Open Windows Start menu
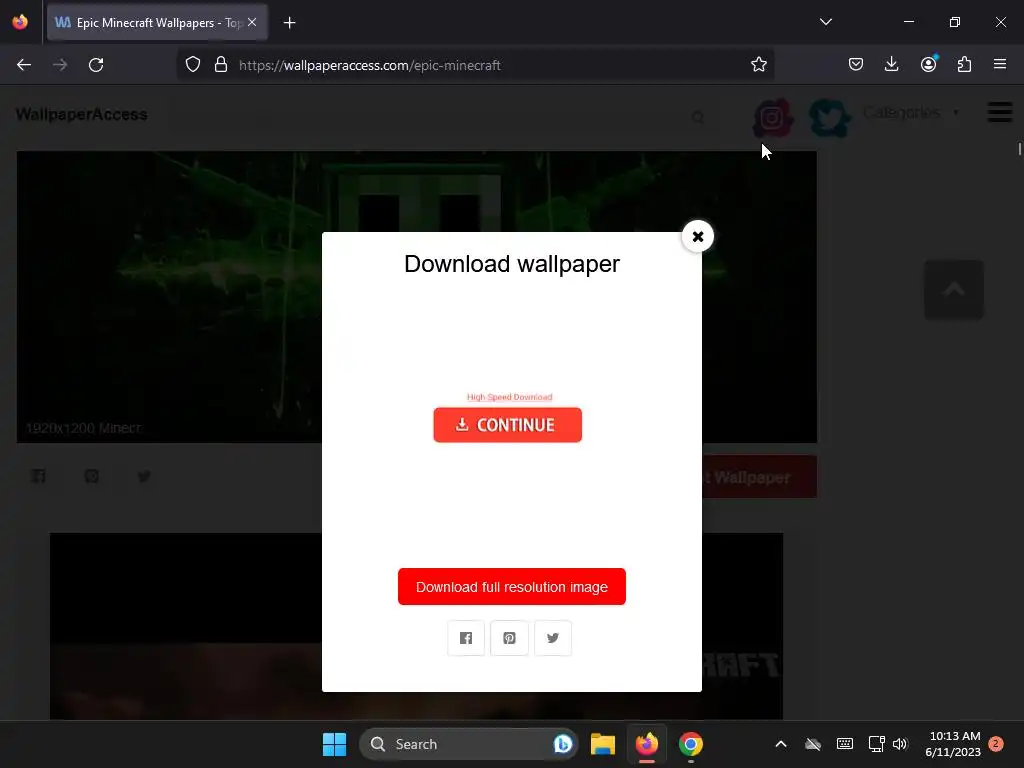This screenshot has height=768, width=1024. click(334, 744)
